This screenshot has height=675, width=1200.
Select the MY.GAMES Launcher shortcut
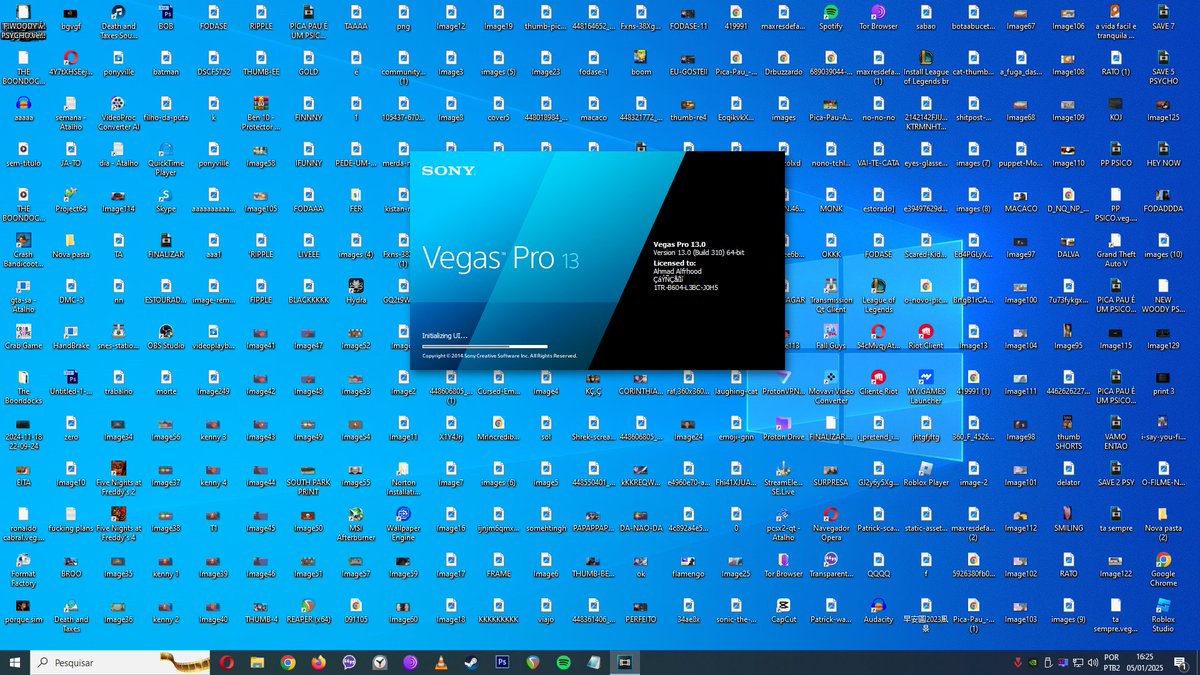[926, 387]
